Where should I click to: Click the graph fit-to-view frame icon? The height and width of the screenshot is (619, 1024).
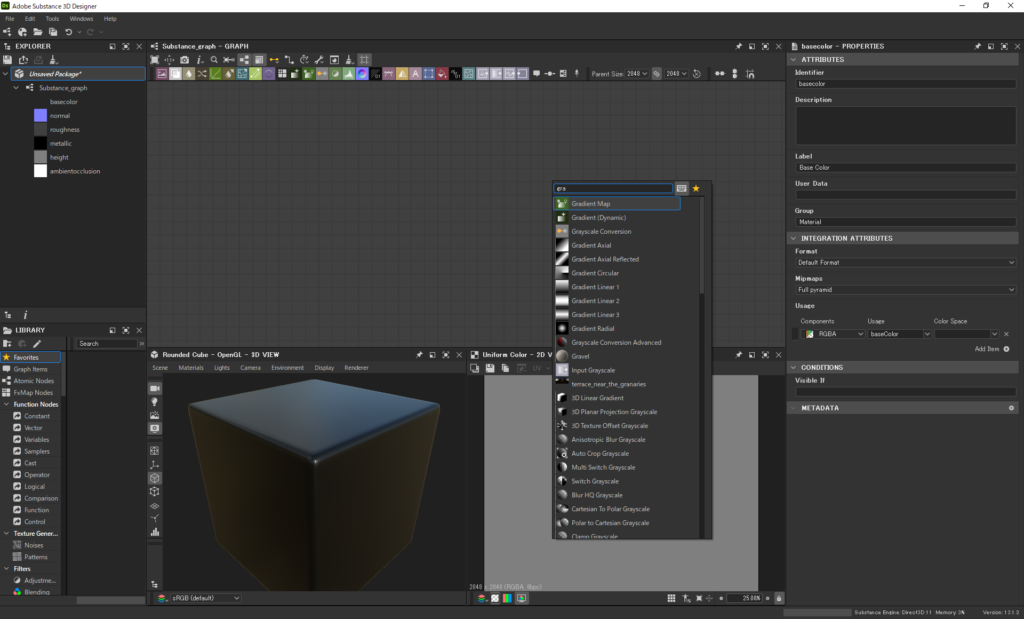pyautogui.click(x=155, y=60)
